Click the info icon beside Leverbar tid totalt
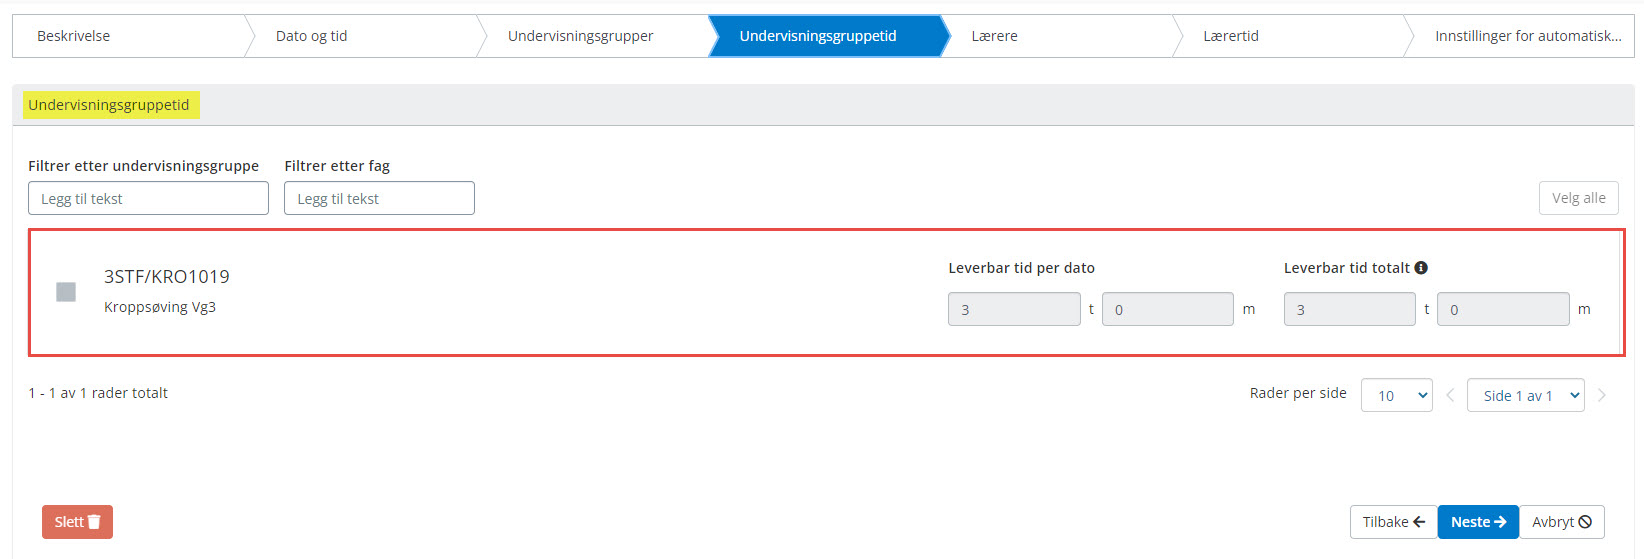 coord(1421,268)
